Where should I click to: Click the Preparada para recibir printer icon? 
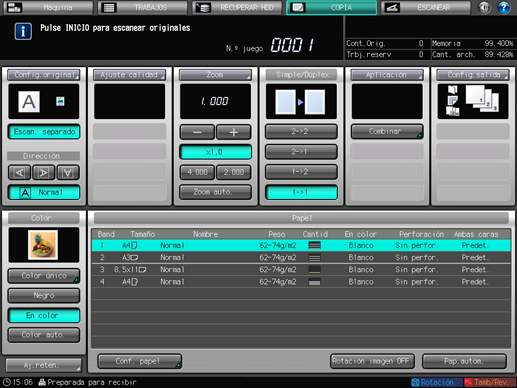[x=42, y=382]
